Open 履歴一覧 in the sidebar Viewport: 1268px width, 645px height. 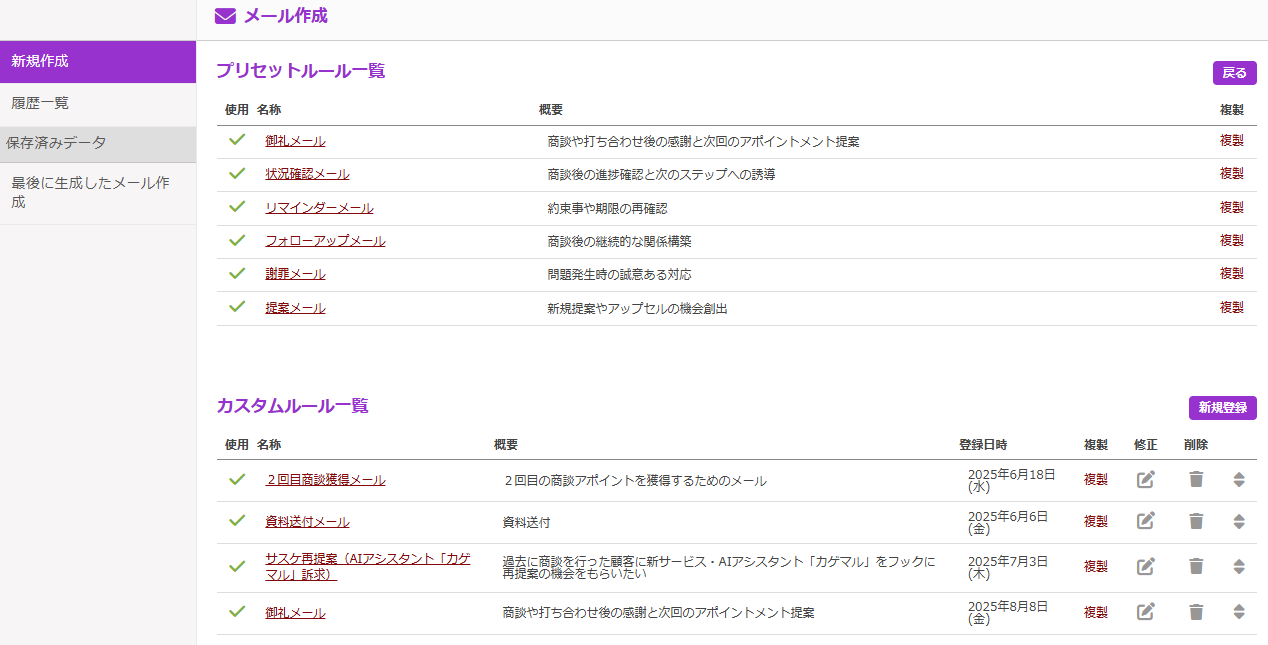click(40, 103)
